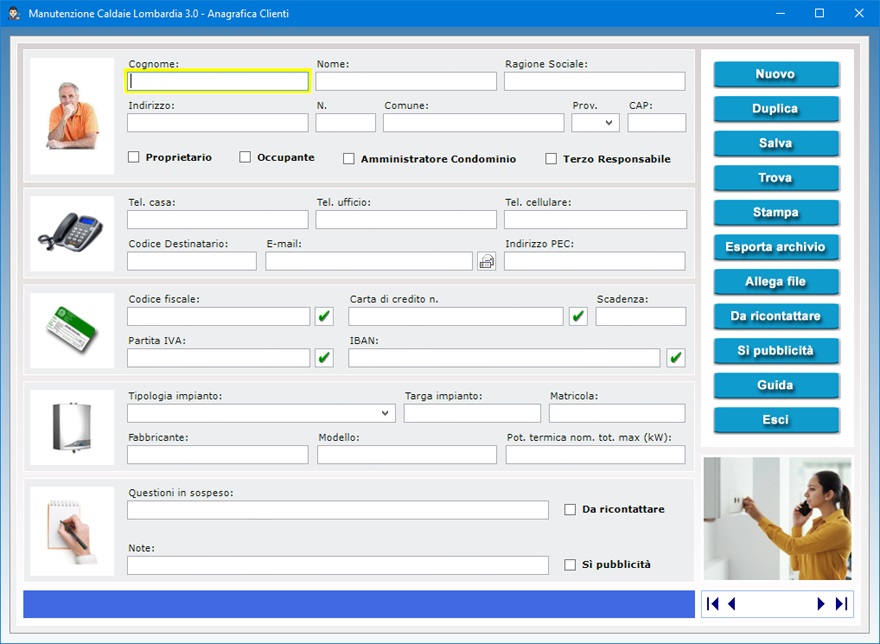This screenshot has width=880, height=644.
Task: Click the telephone picture
Action: tap(72, 233)
